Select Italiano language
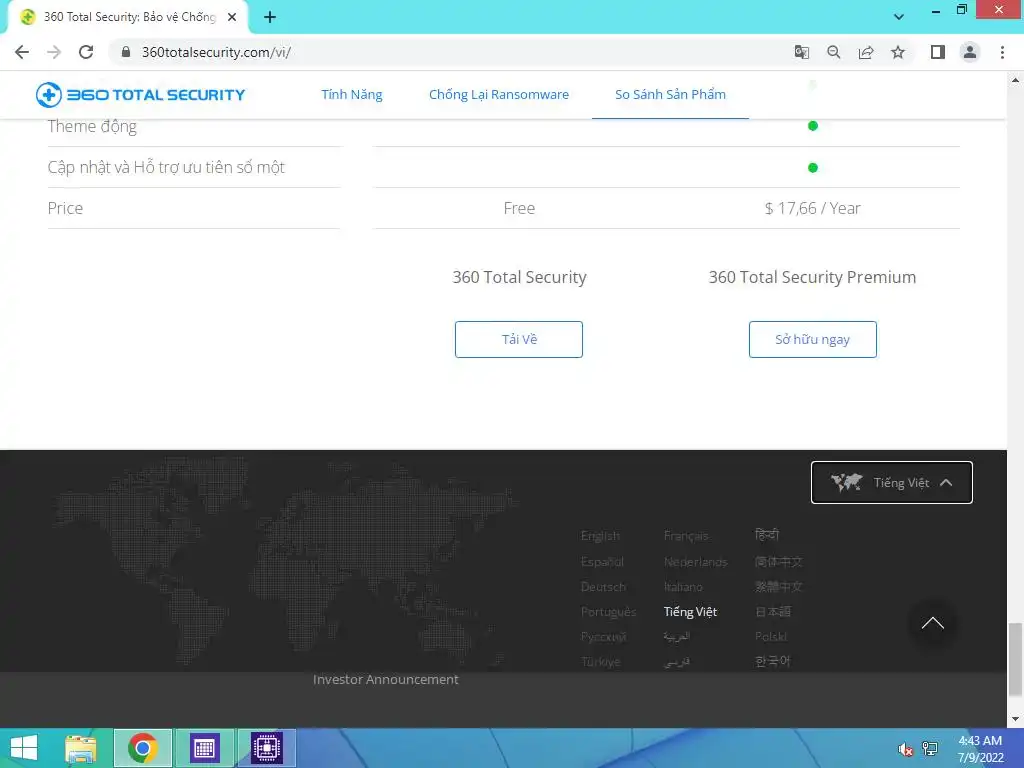 point(683,586)
